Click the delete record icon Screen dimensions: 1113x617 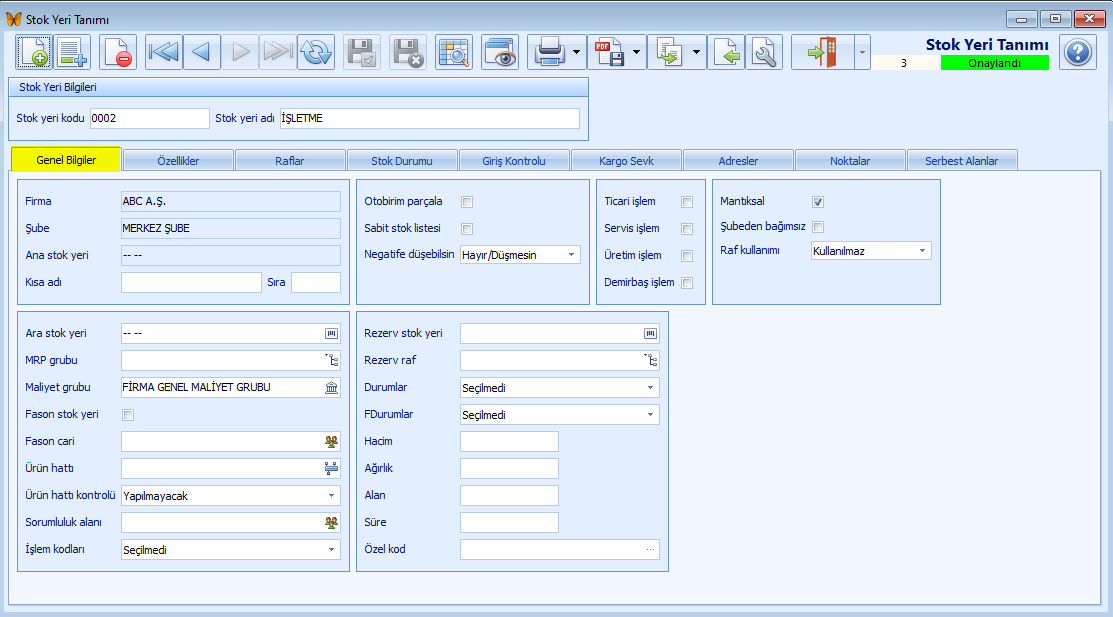click(x=118, y=52)
